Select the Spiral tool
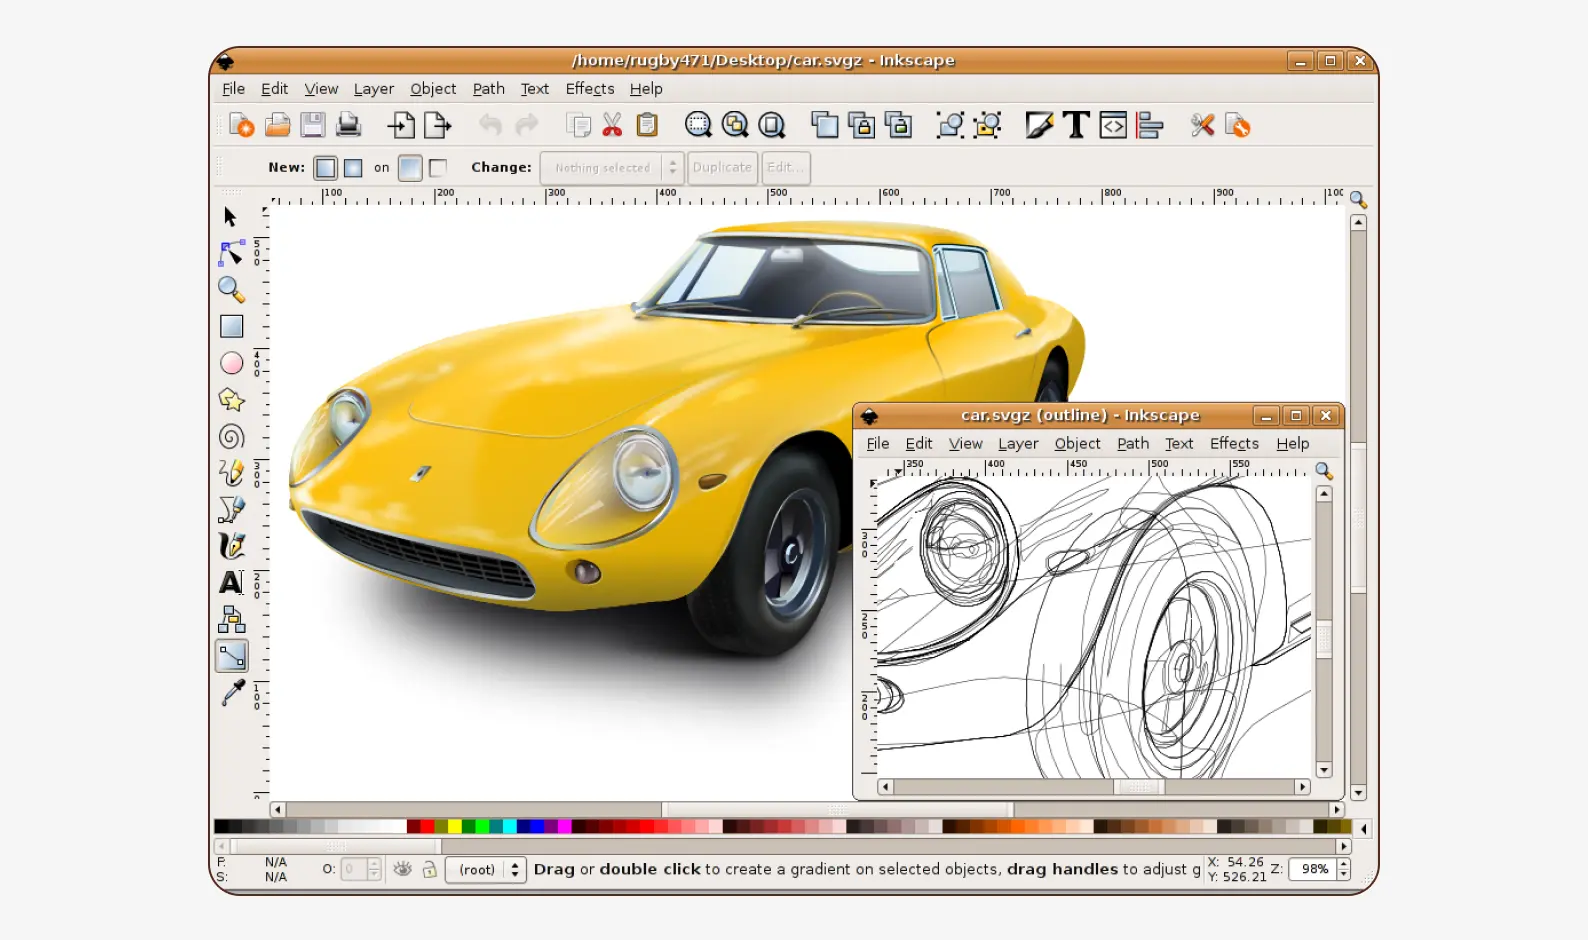The width and height of the screenshot is (1588, 940). click(231, 436)
